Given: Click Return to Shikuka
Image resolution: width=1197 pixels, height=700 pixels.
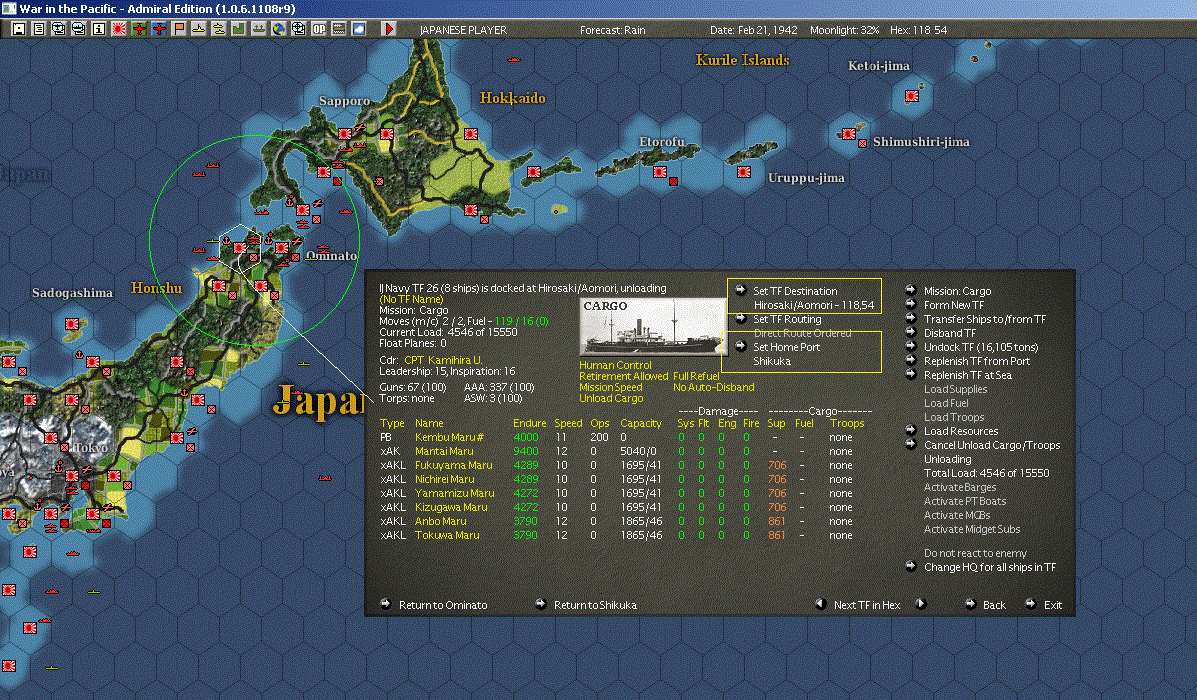Looking at the screenshot, I should tap(595, 605).
